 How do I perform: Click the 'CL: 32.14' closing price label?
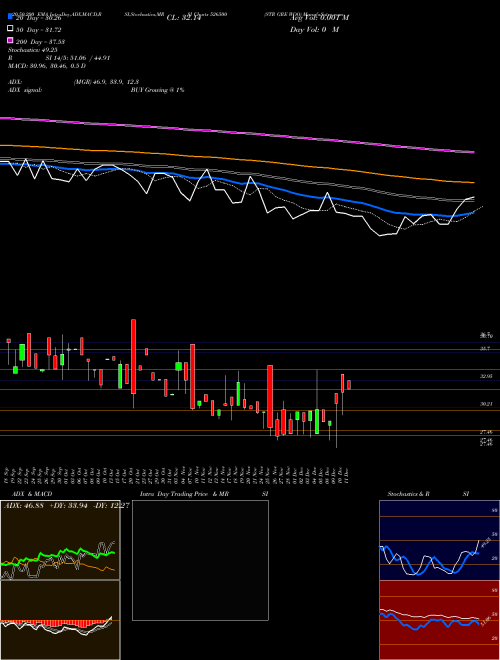click(x=184, y=18)
